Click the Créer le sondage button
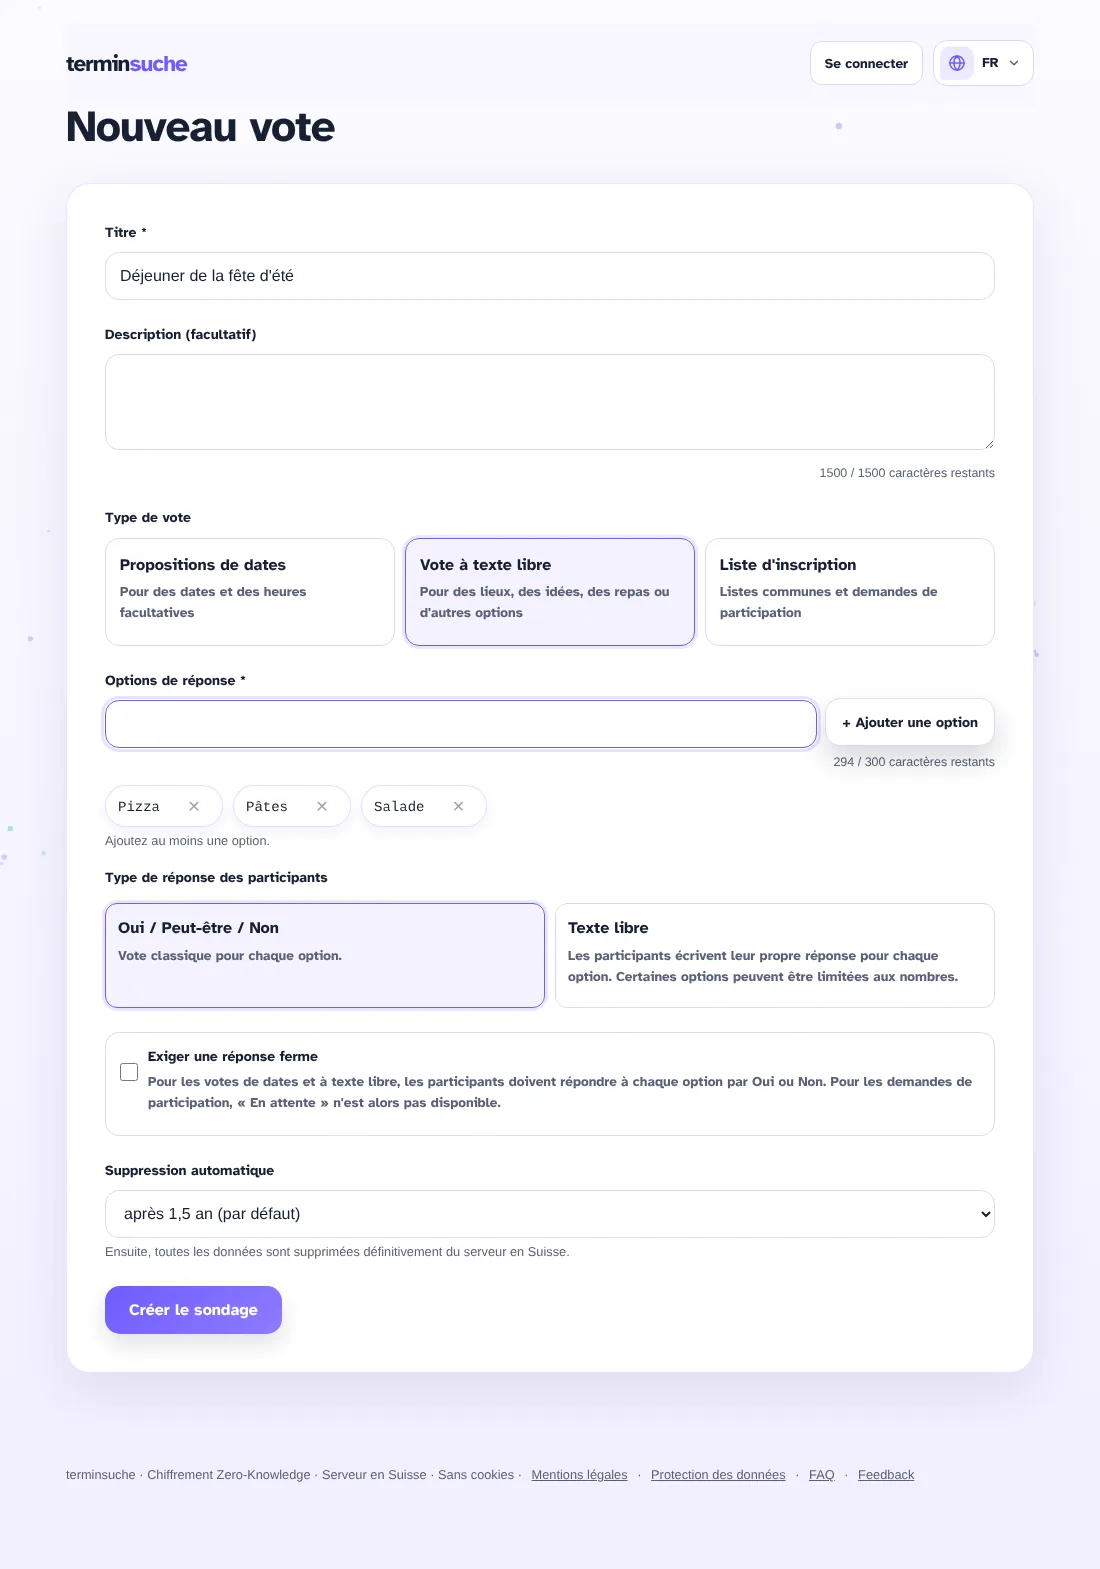 (193, 1310)
